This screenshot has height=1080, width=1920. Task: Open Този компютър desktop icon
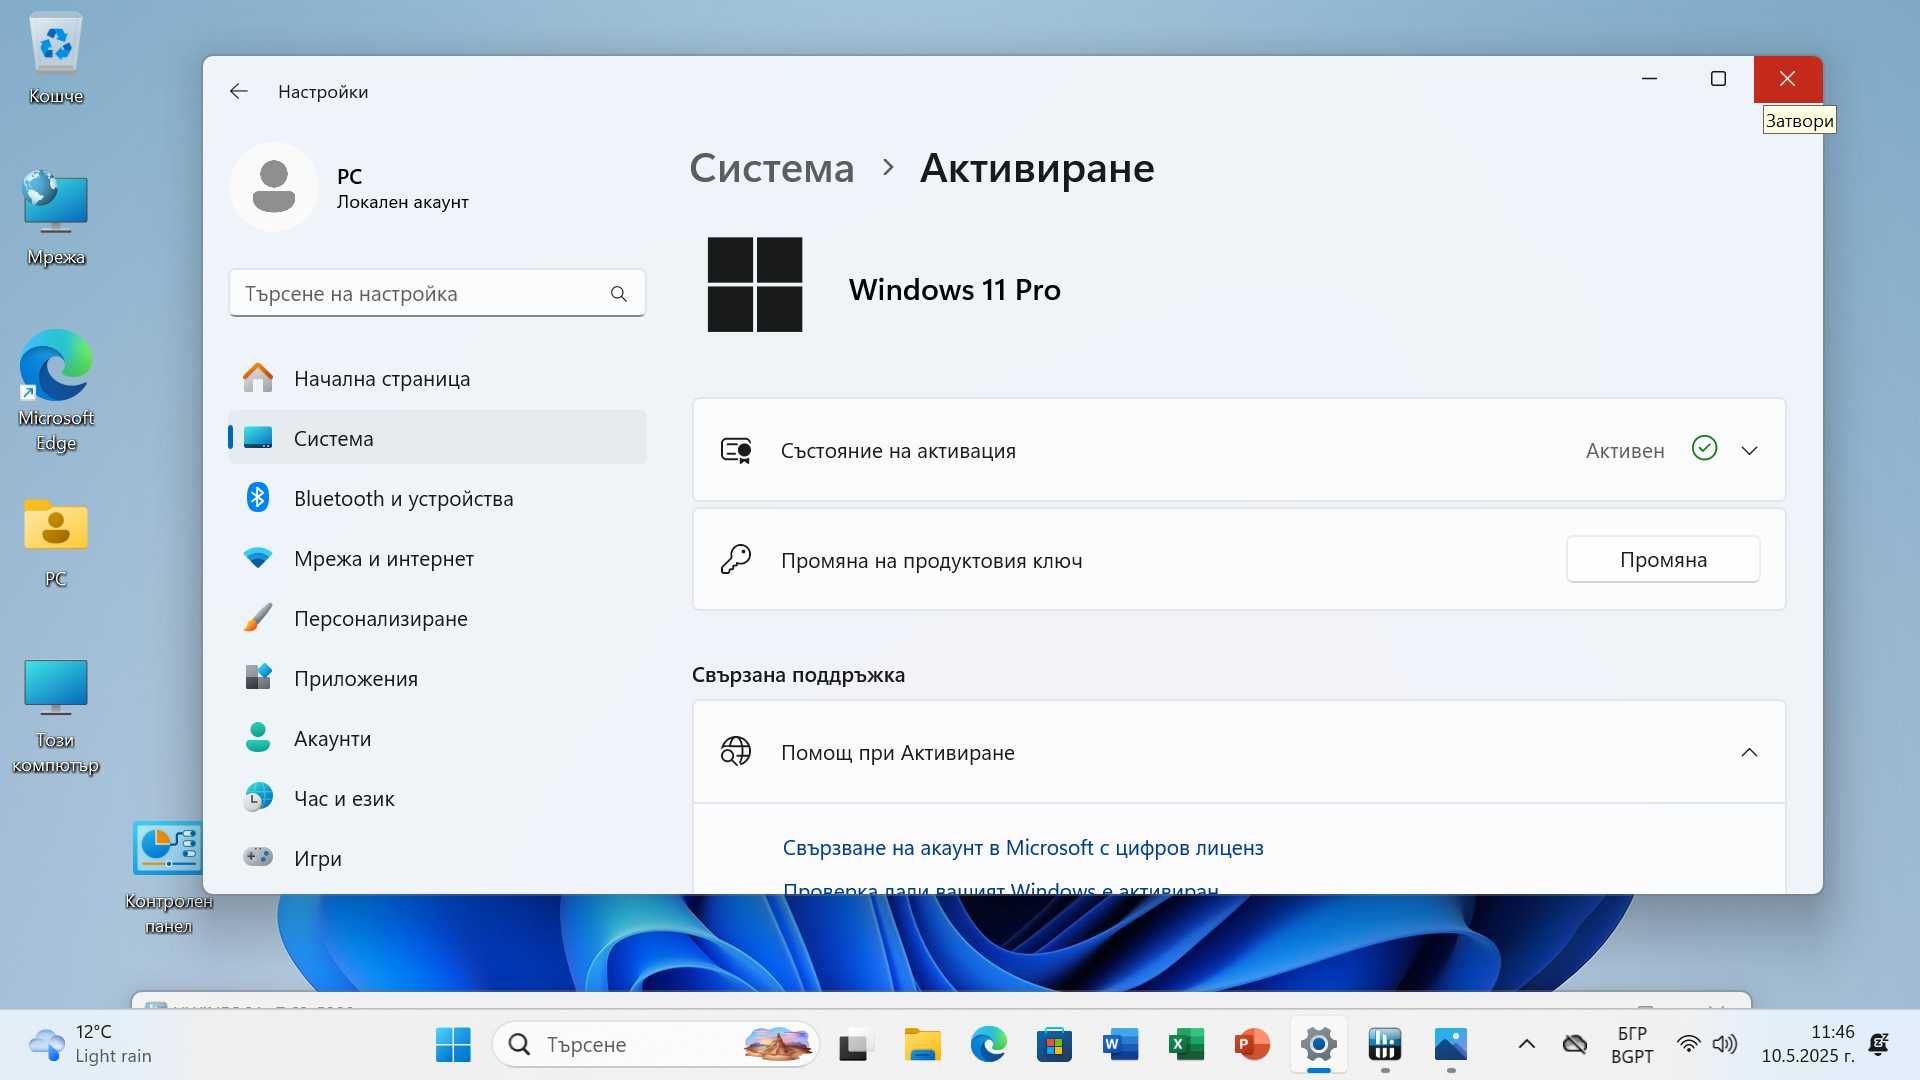click(x=56, y=715)
